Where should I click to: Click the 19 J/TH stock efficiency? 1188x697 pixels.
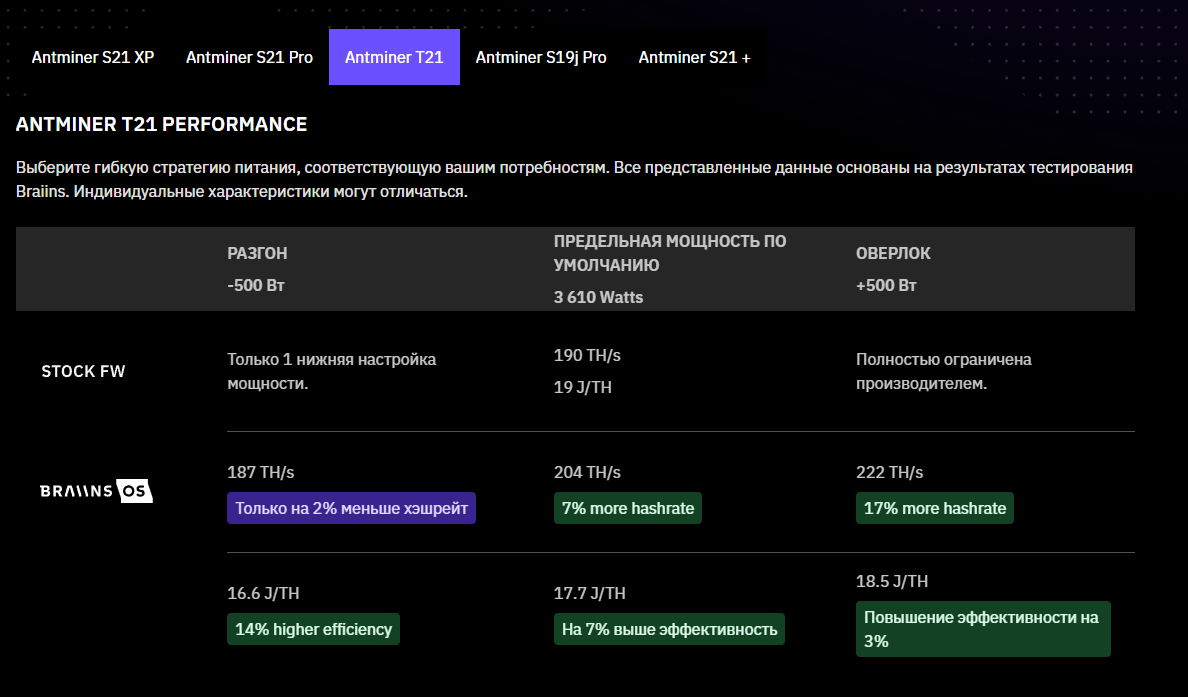click(583, 387)
